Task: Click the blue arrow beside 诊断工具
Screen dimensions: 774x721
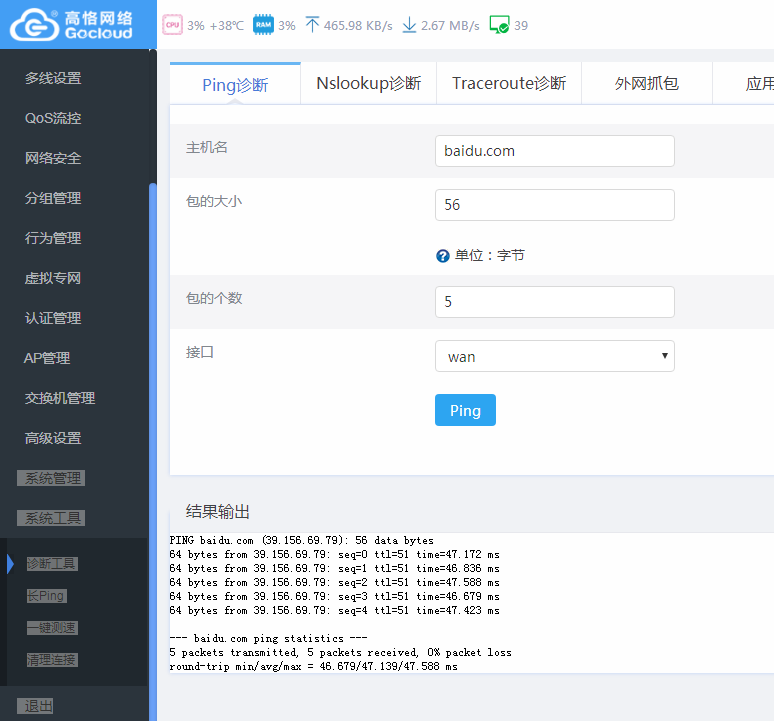Action: 10,564
